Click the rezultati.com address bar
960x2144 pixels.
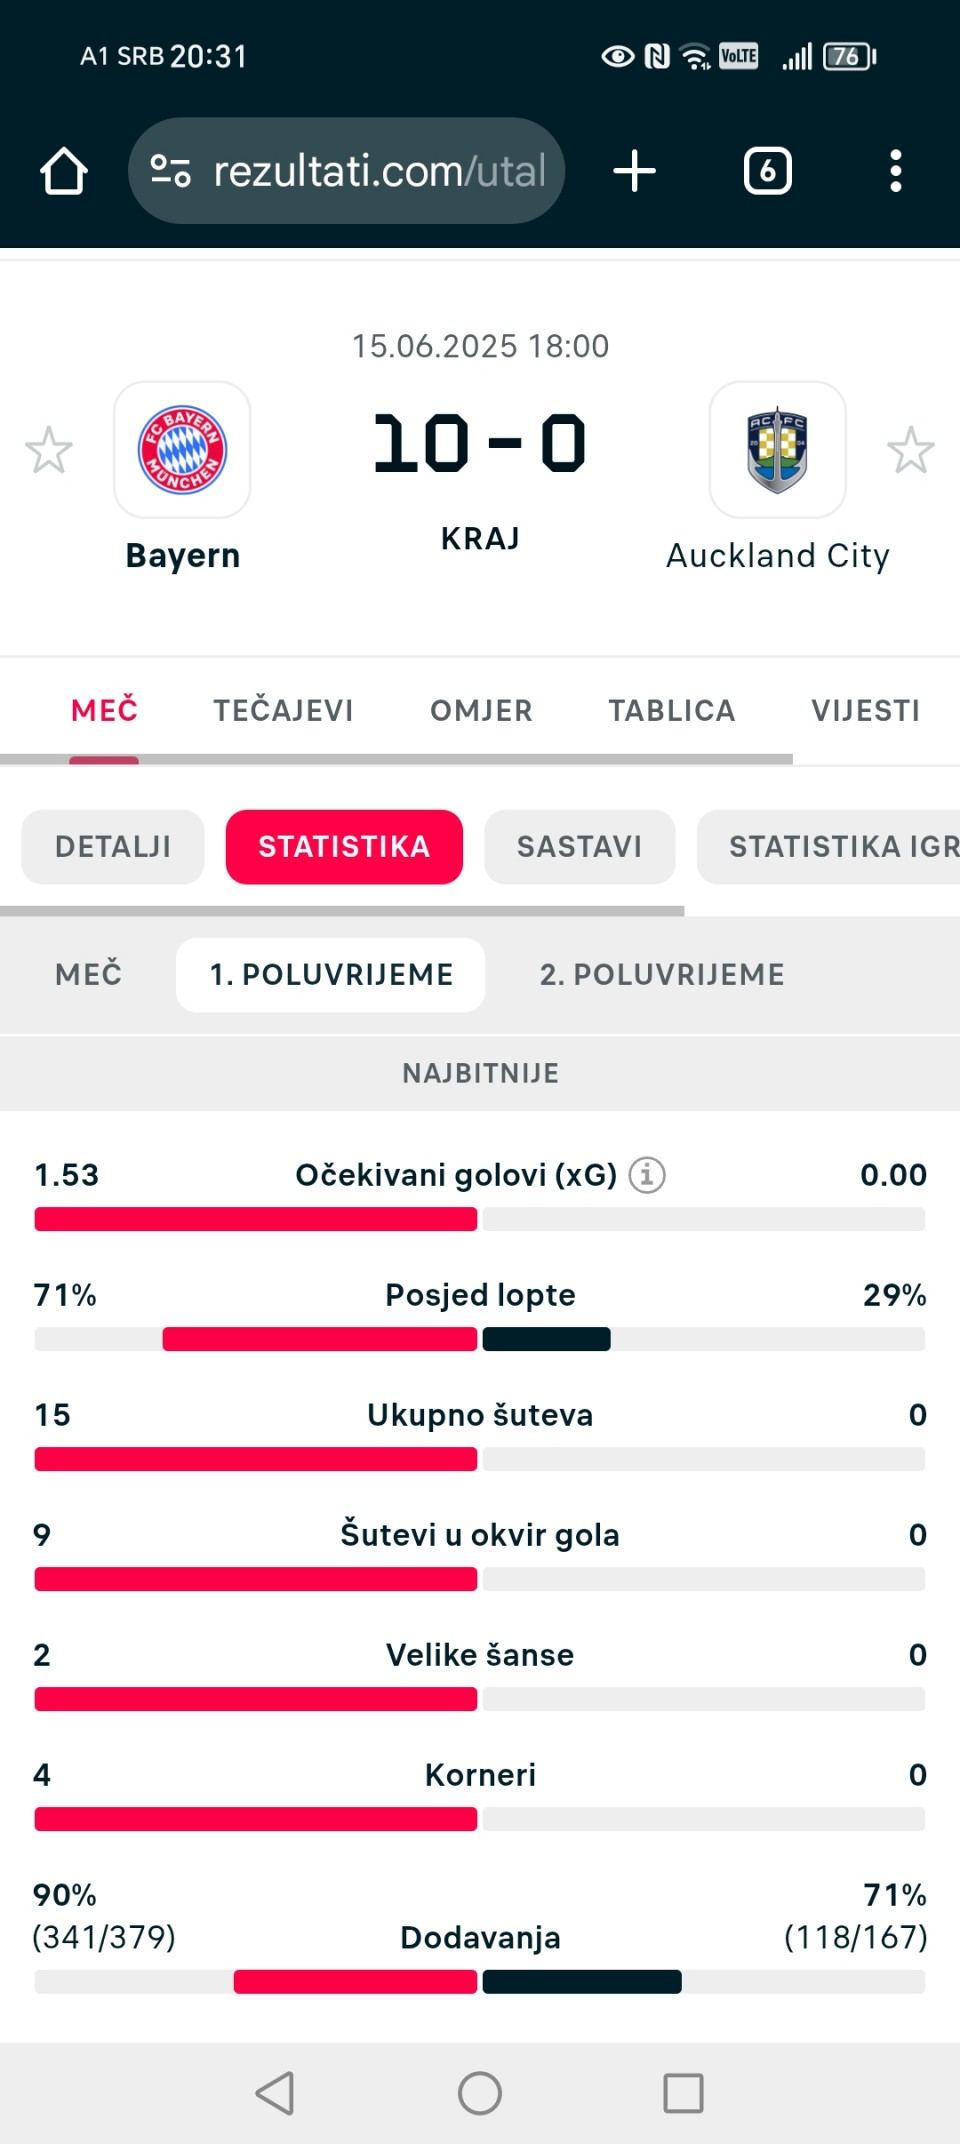tap(346, 171)
